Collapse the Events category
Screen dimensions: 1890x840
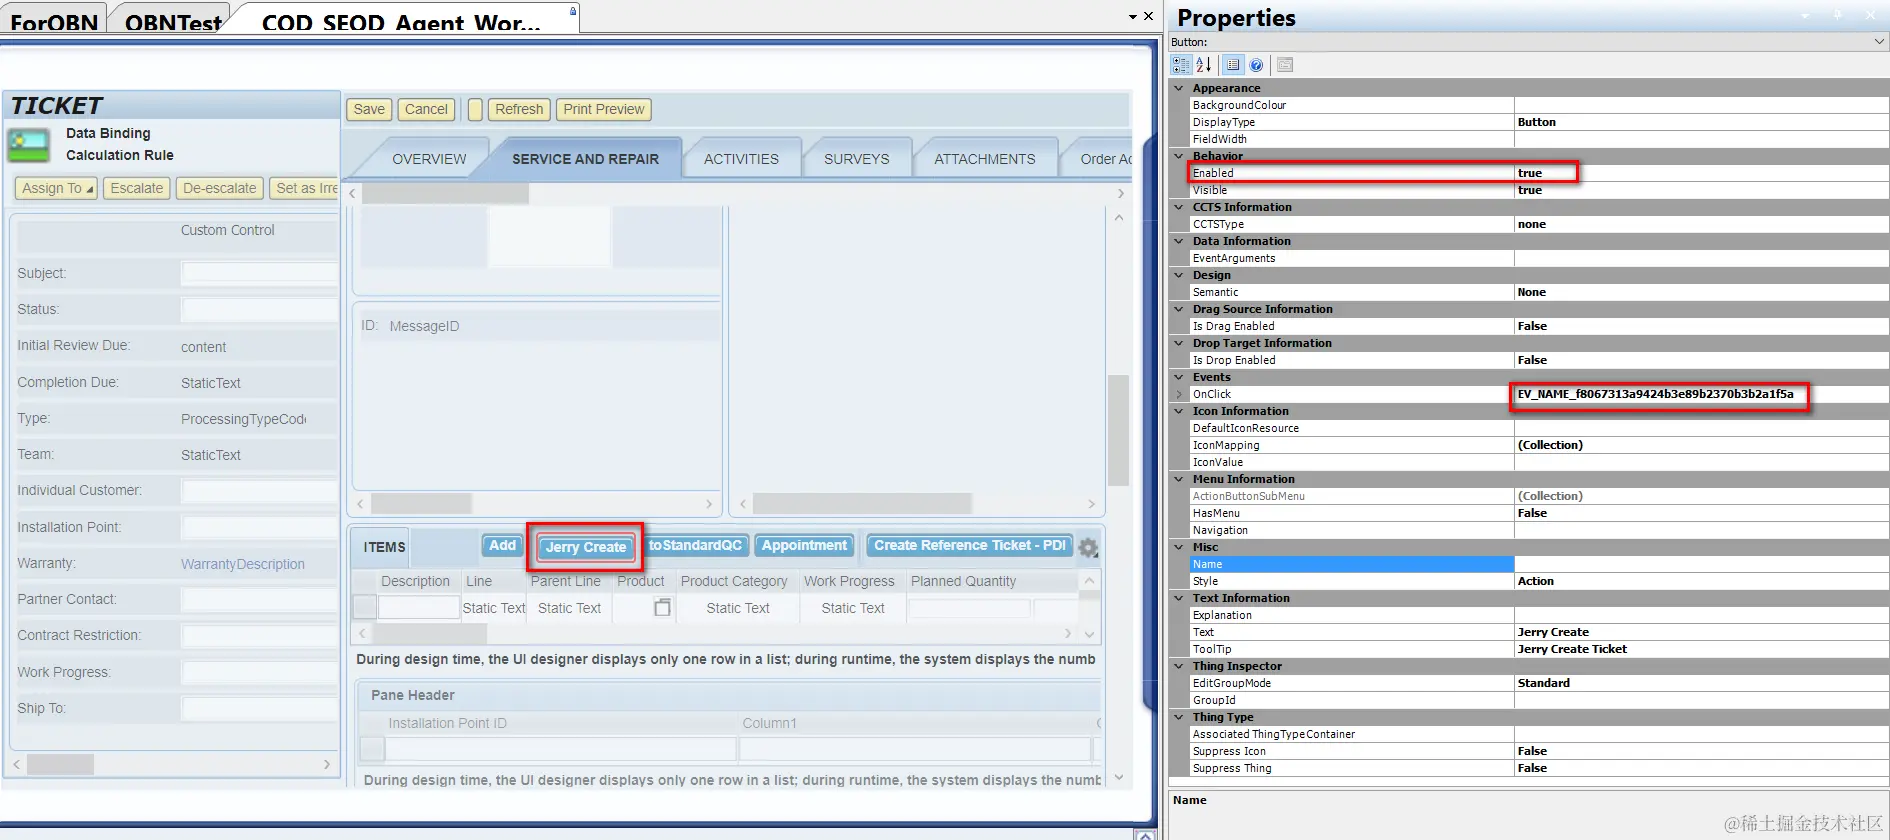pyautogui.click(x=1178, y=377)
